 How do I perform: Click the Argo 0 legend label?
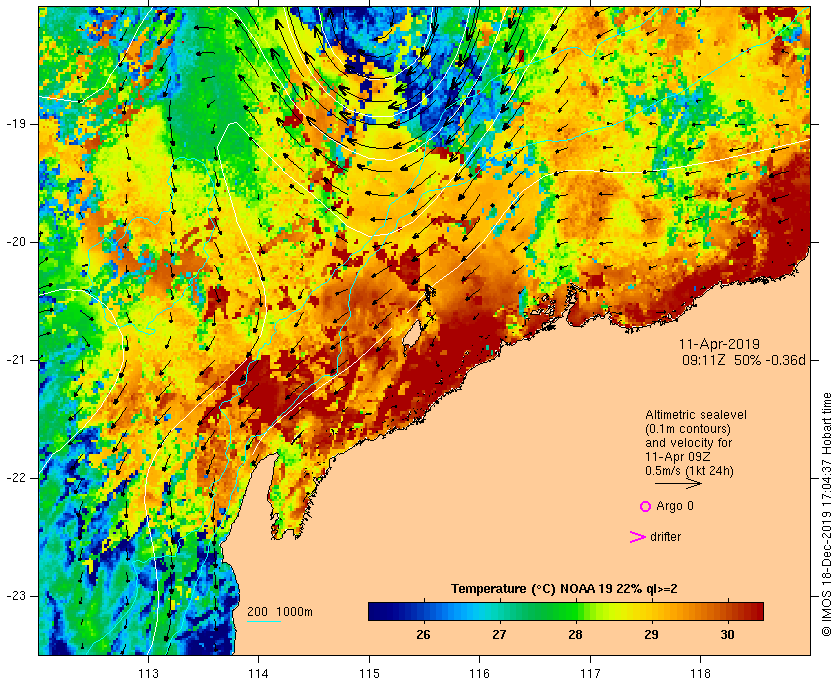pyautogui.click(x=675, y=506)
